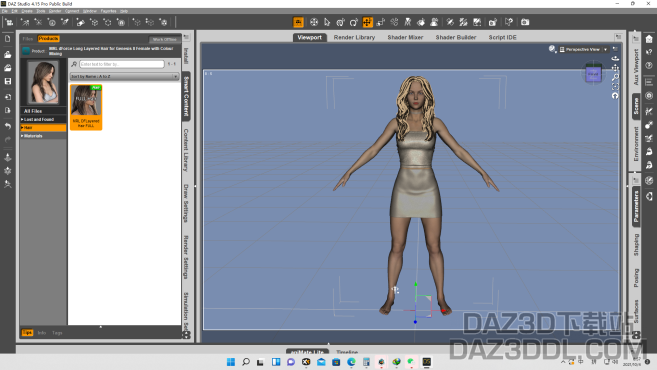Open the File menu
The image size is (657, 370).
(4, 11)
